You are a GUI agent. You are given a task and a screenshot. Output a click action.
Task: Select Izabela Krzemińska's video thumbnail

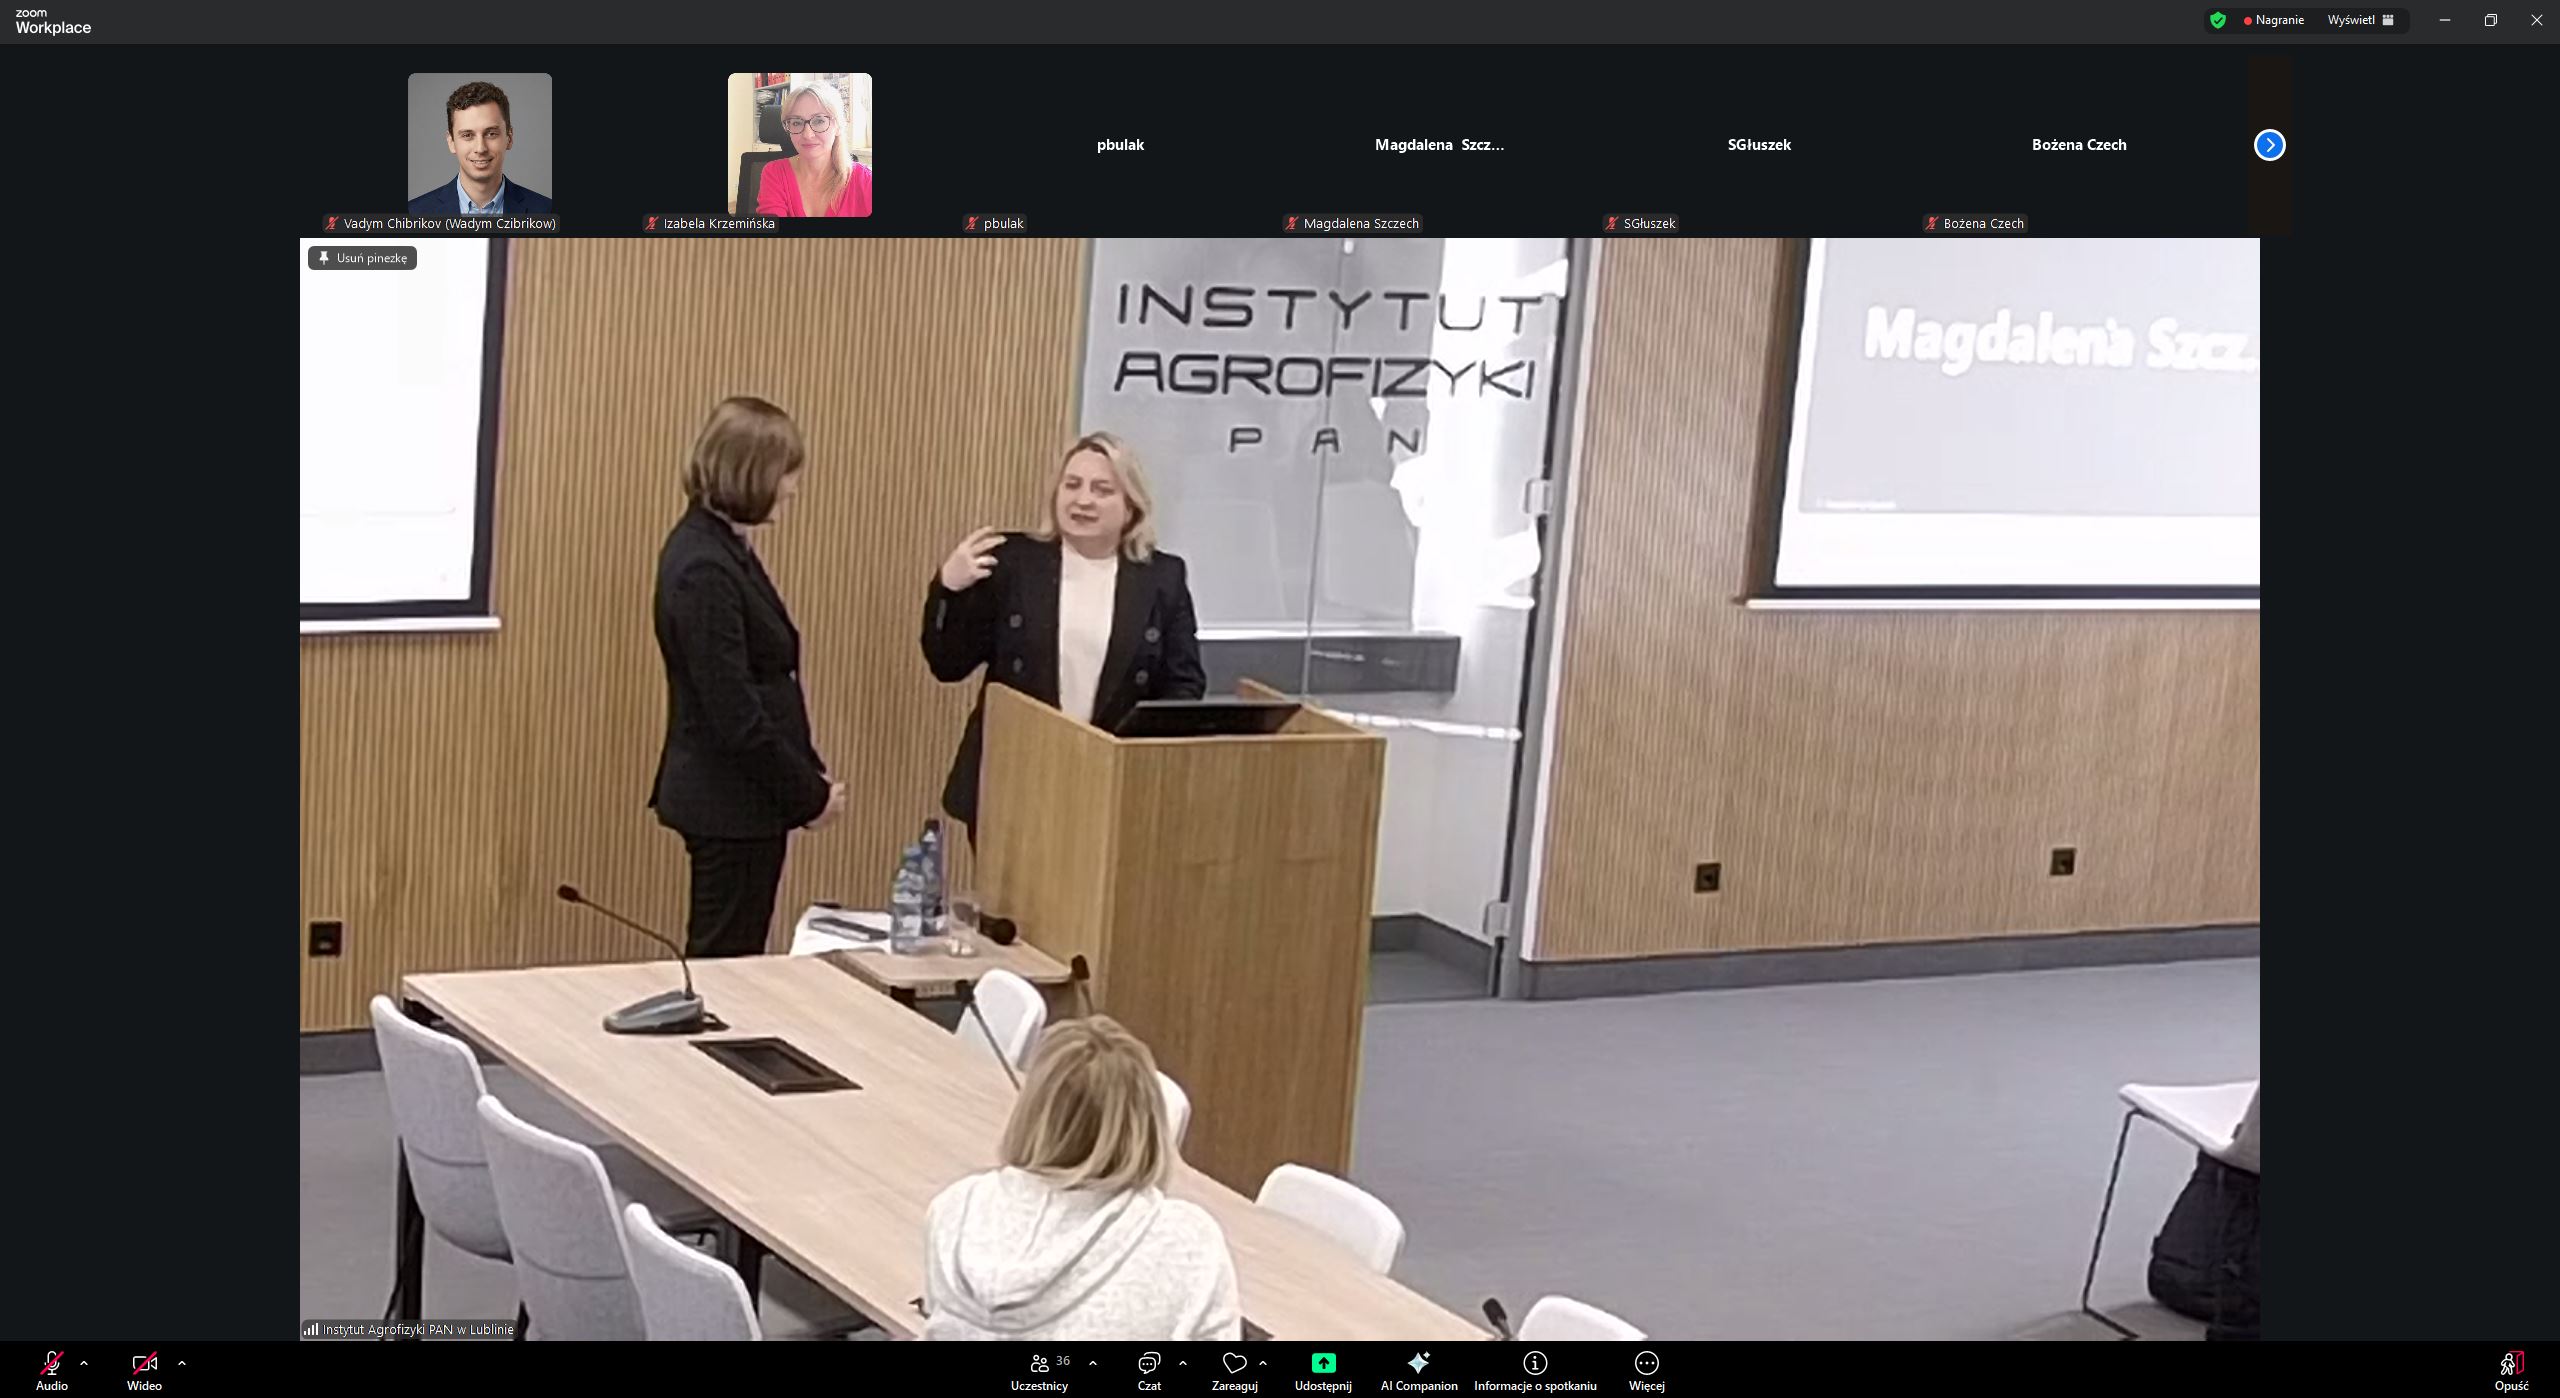(x=799, y=145)
